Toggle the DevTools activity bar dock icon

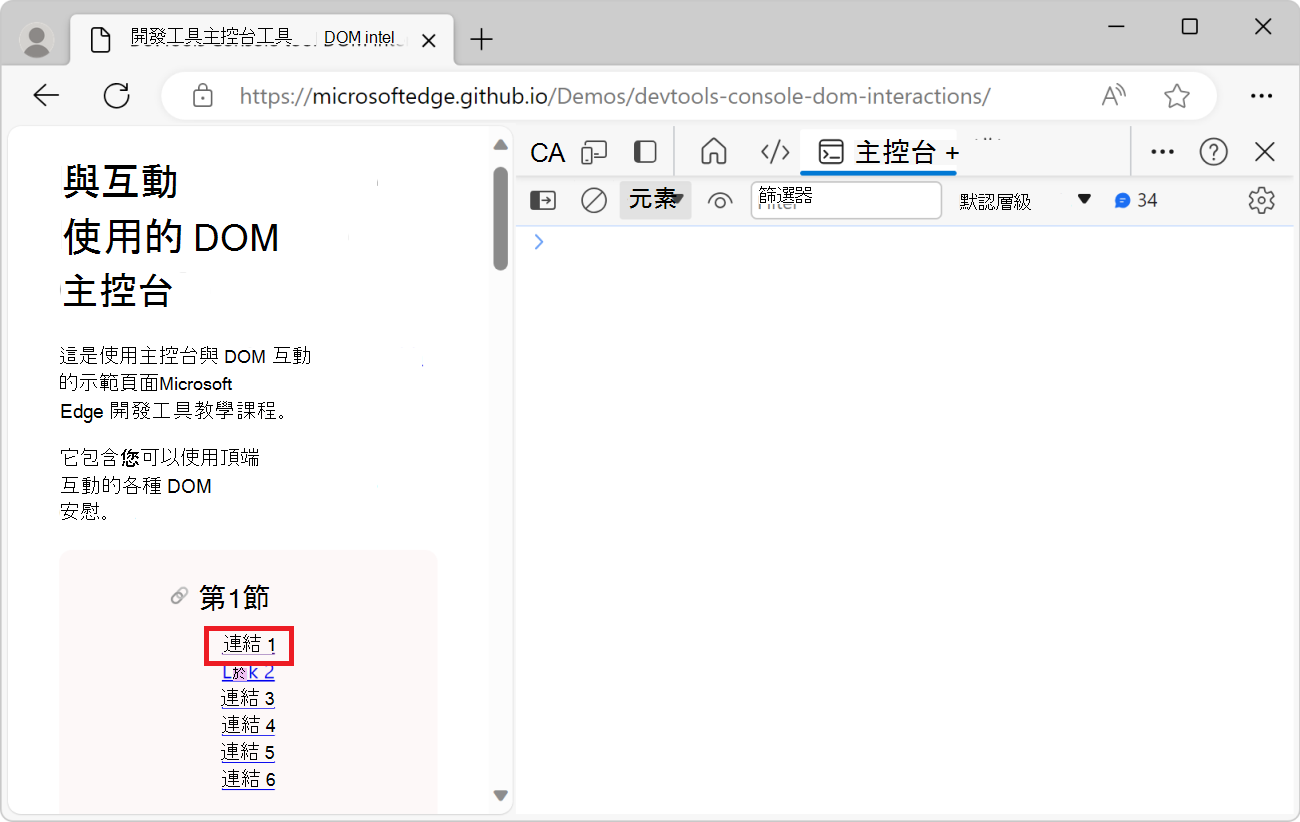click(x=646, y=151)
